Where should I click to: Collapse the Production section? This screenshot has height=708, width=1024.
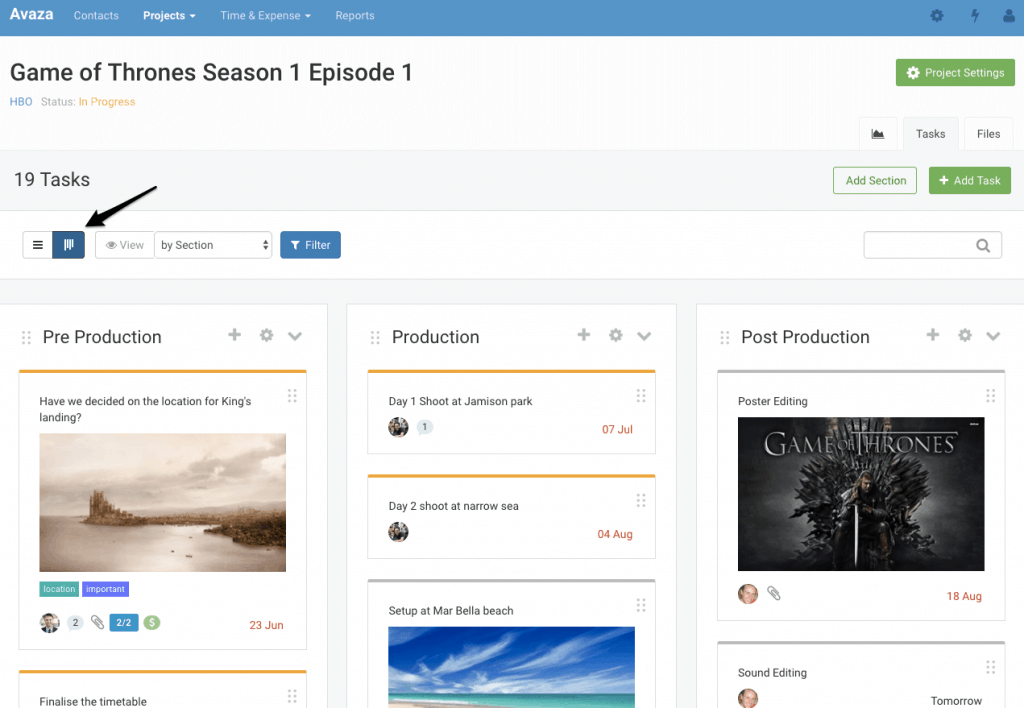tap(645, 336)
